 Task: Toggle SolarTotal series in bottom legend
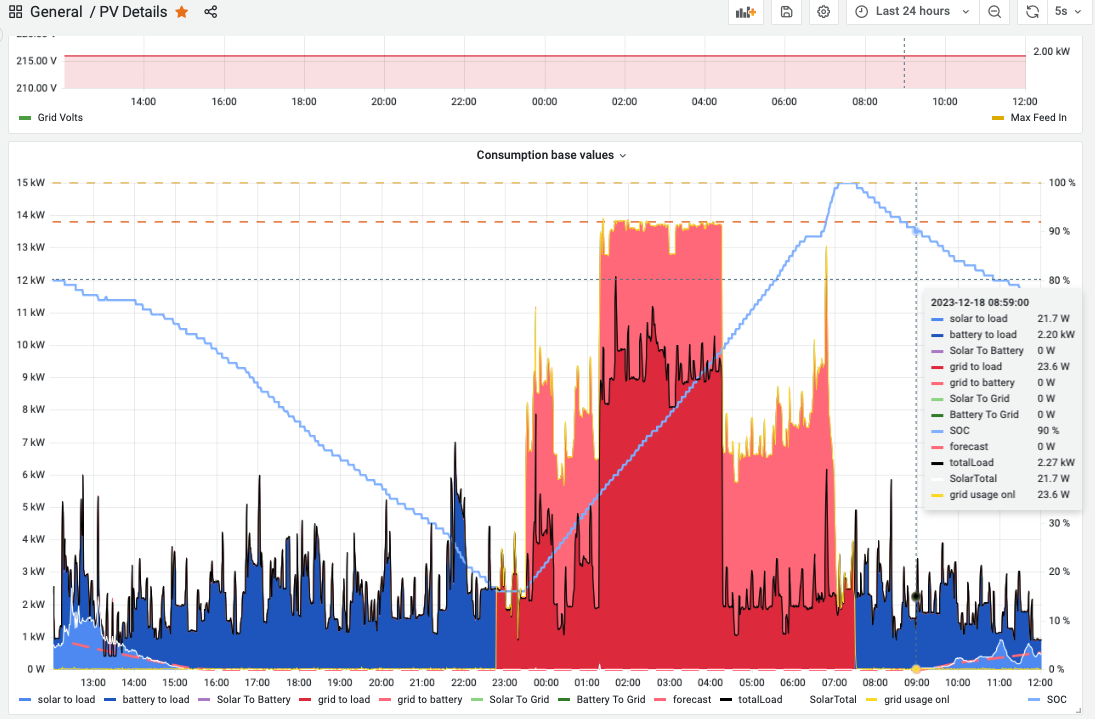(832, 699)
